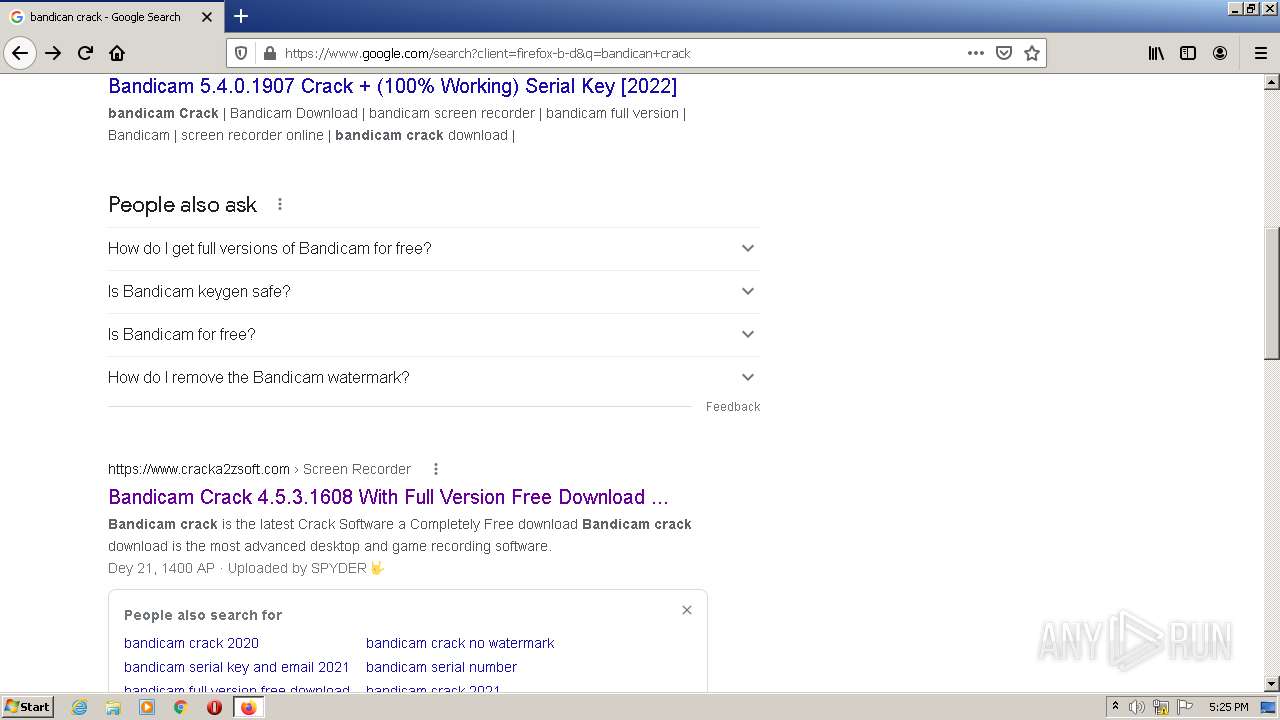Open the Firefox hamburger menu
The height and width of the screenshot is (720, 1280).
tap(1260, 53)
